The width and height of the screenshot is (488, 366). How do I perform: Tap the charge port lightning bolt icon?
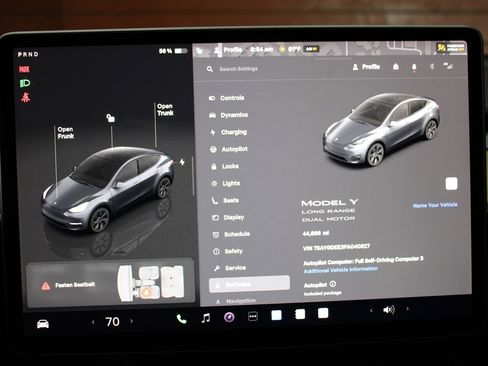[x=182, y=162]
